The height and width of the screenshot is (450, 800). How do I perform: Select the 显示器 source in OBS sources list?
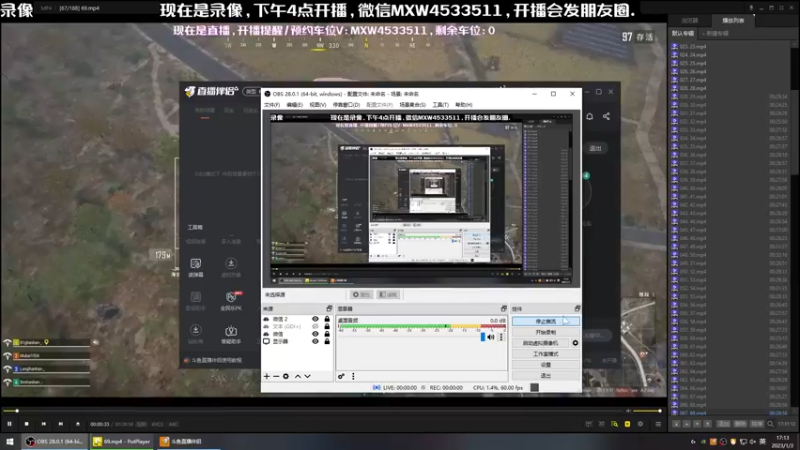coord(280,341)
